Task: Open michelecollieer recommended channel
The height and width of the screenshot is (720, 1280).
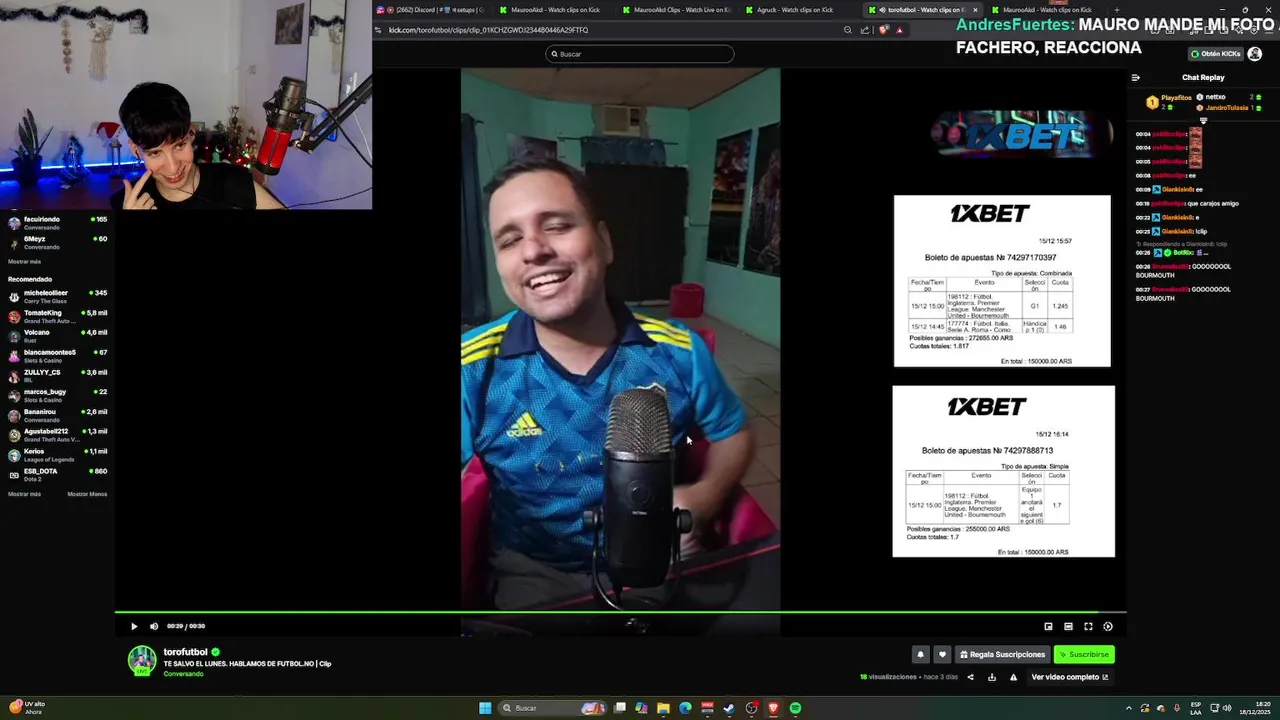Action: 58,297
